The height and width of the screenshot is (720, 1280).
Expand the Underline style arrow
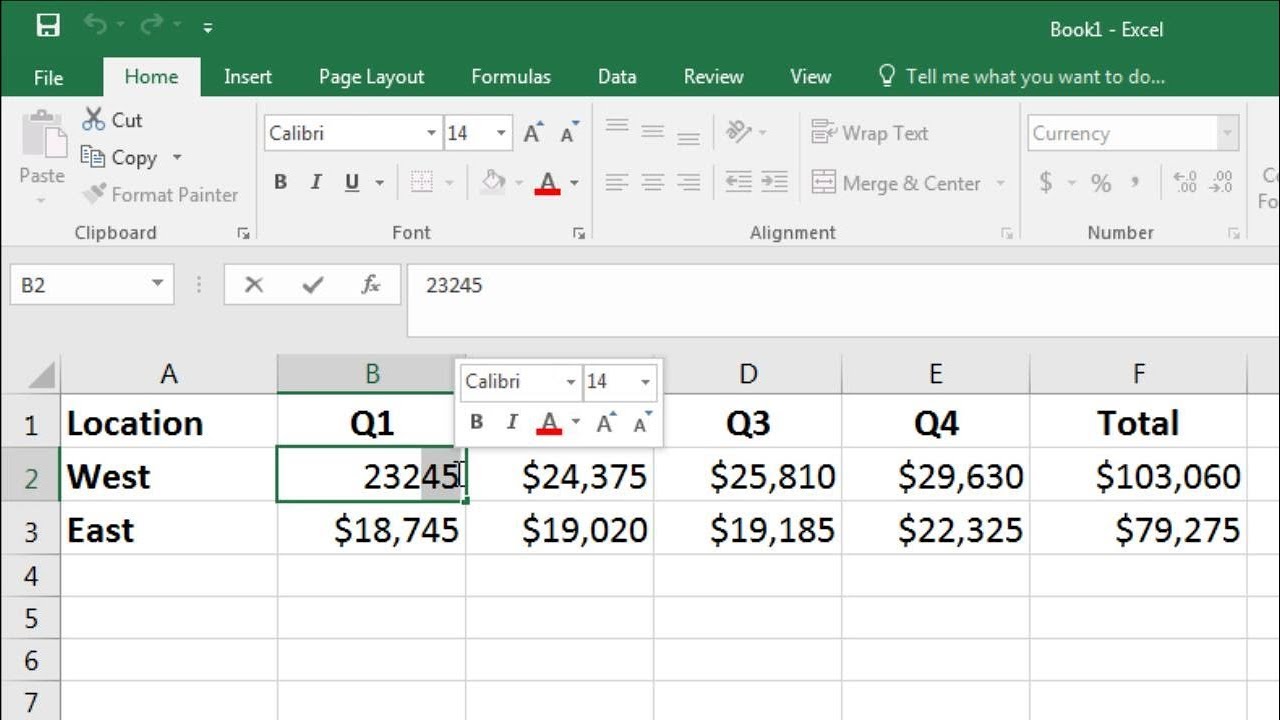379,183
